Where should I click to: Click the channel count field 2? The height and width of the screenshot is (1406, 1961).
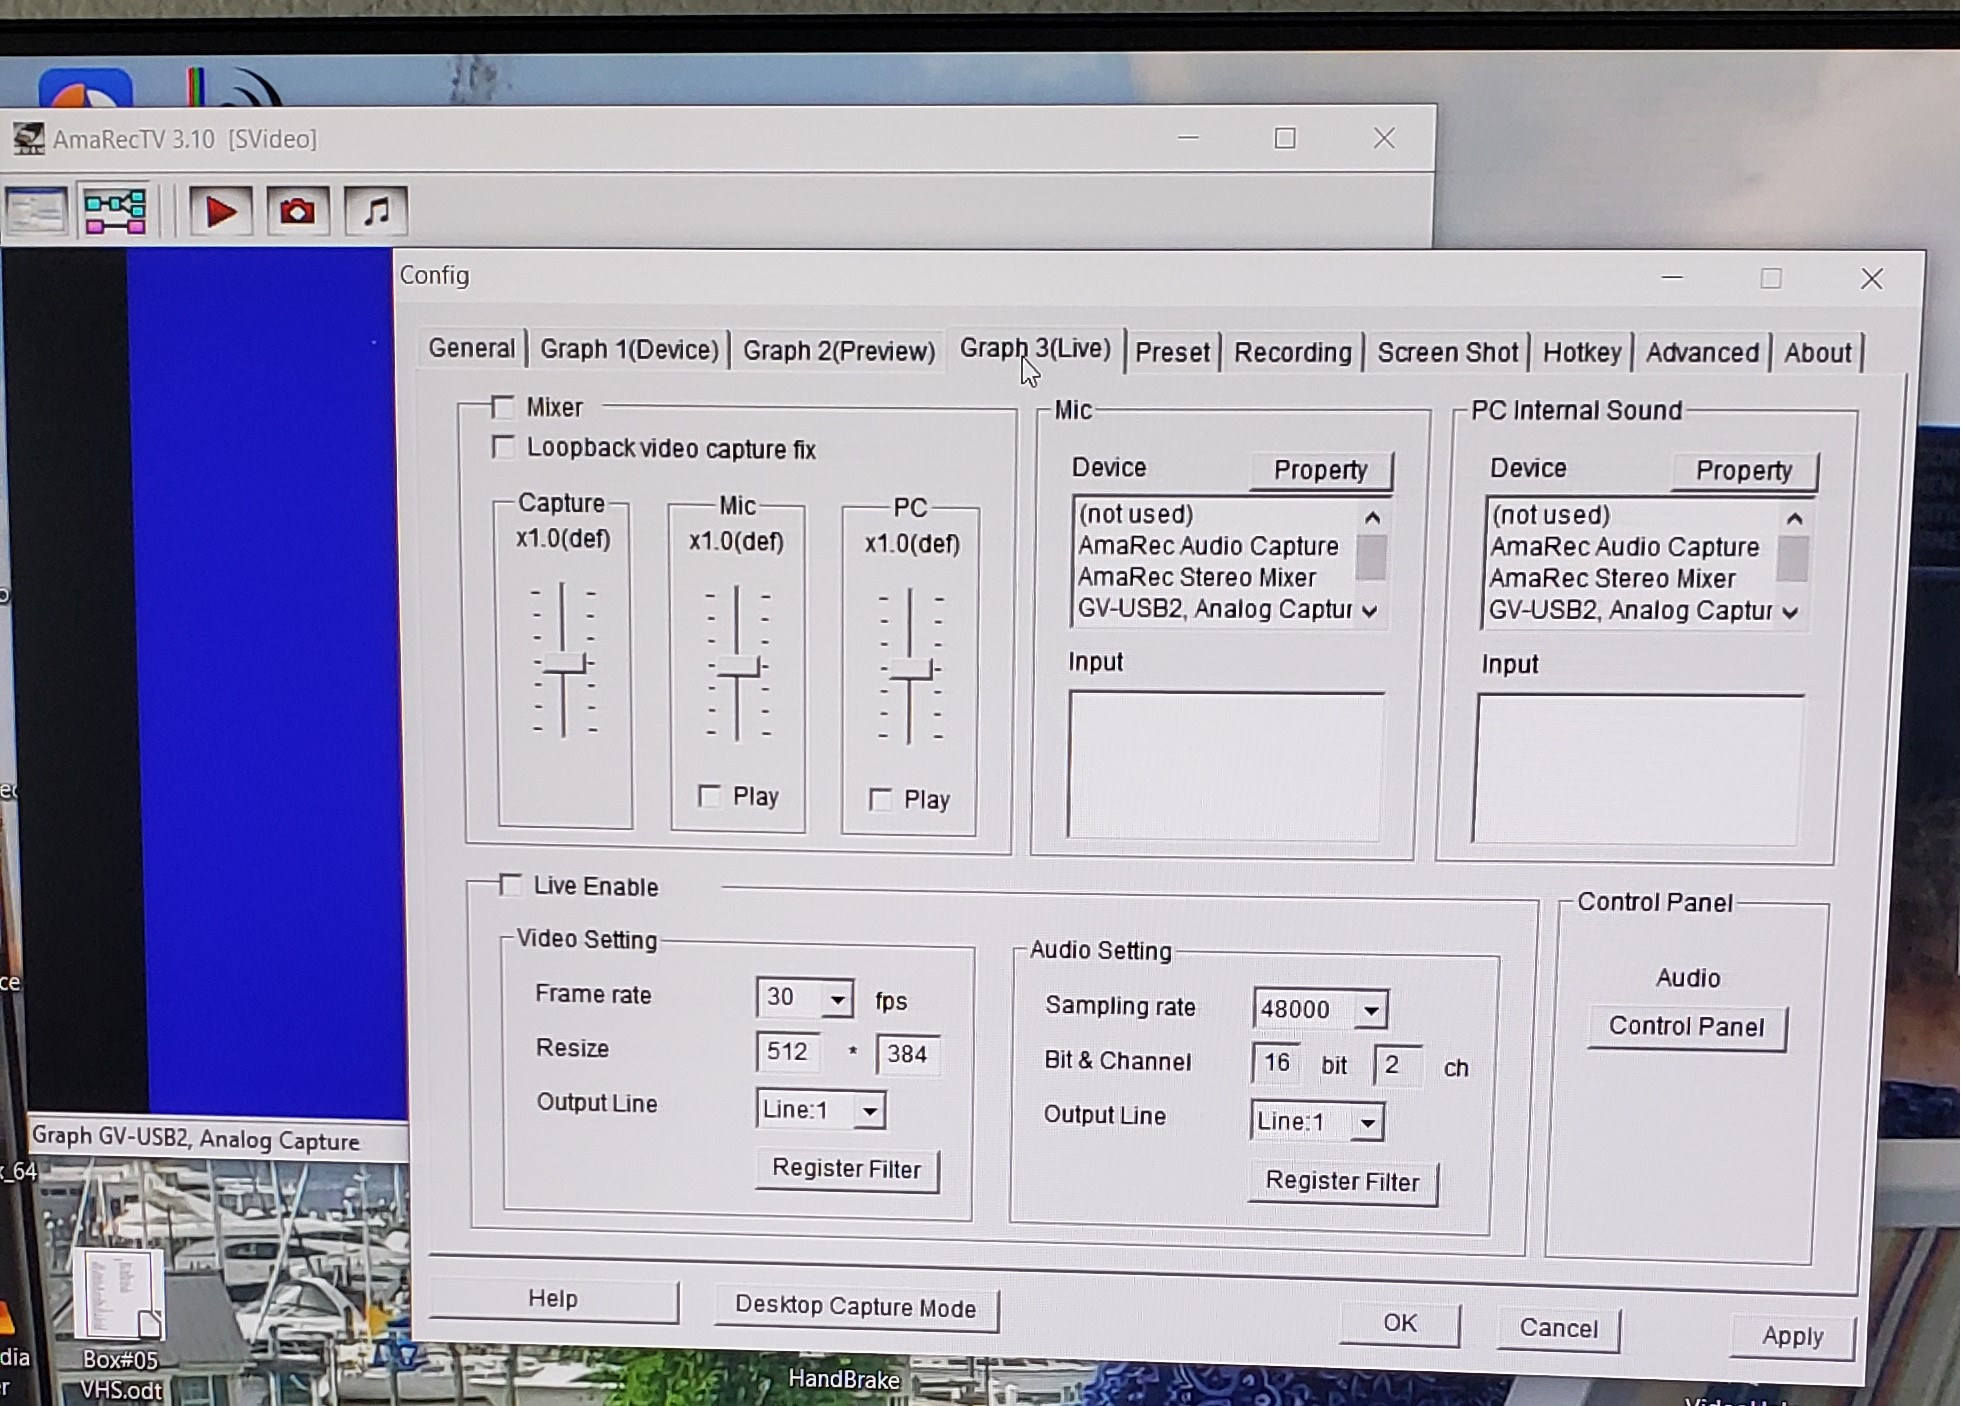point(1397,1065)
